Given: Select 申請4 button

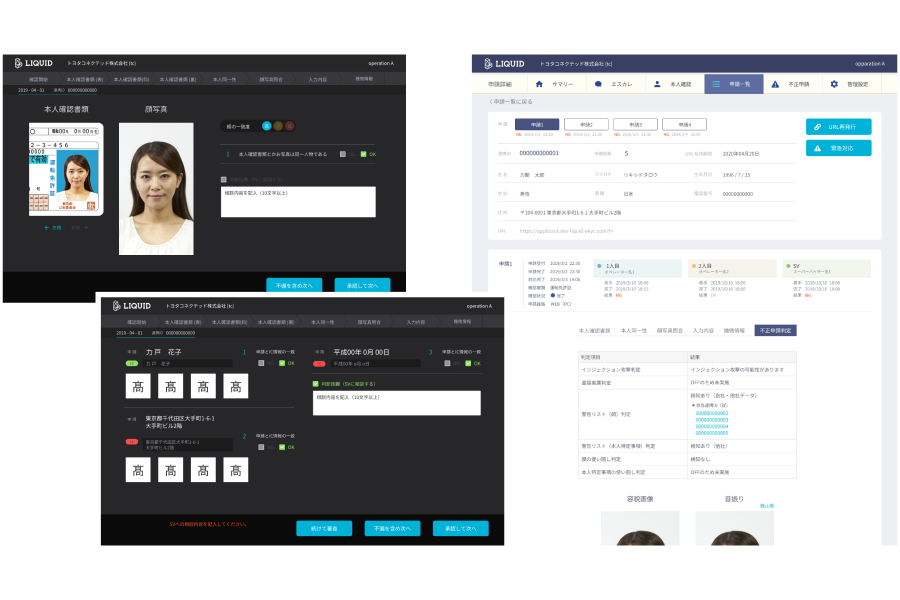Looking at the screenshot, I should (x=684, y=124).
